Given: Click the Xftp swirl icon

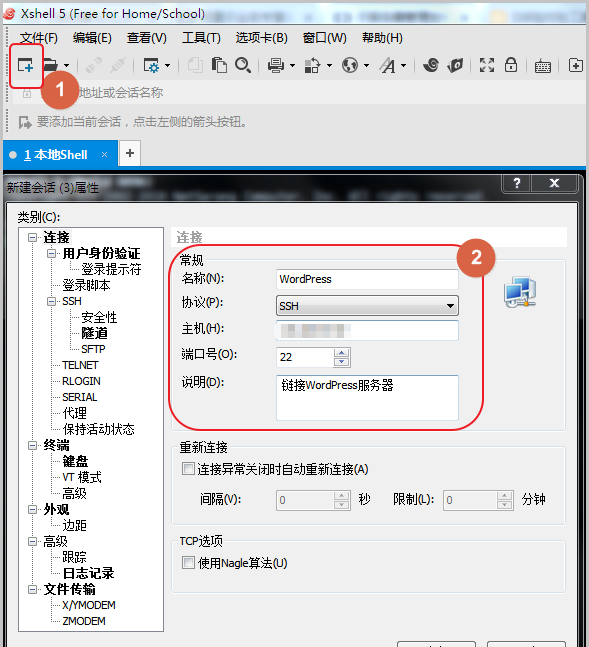Looking at the screenshot, I should (x=431, y=65).
